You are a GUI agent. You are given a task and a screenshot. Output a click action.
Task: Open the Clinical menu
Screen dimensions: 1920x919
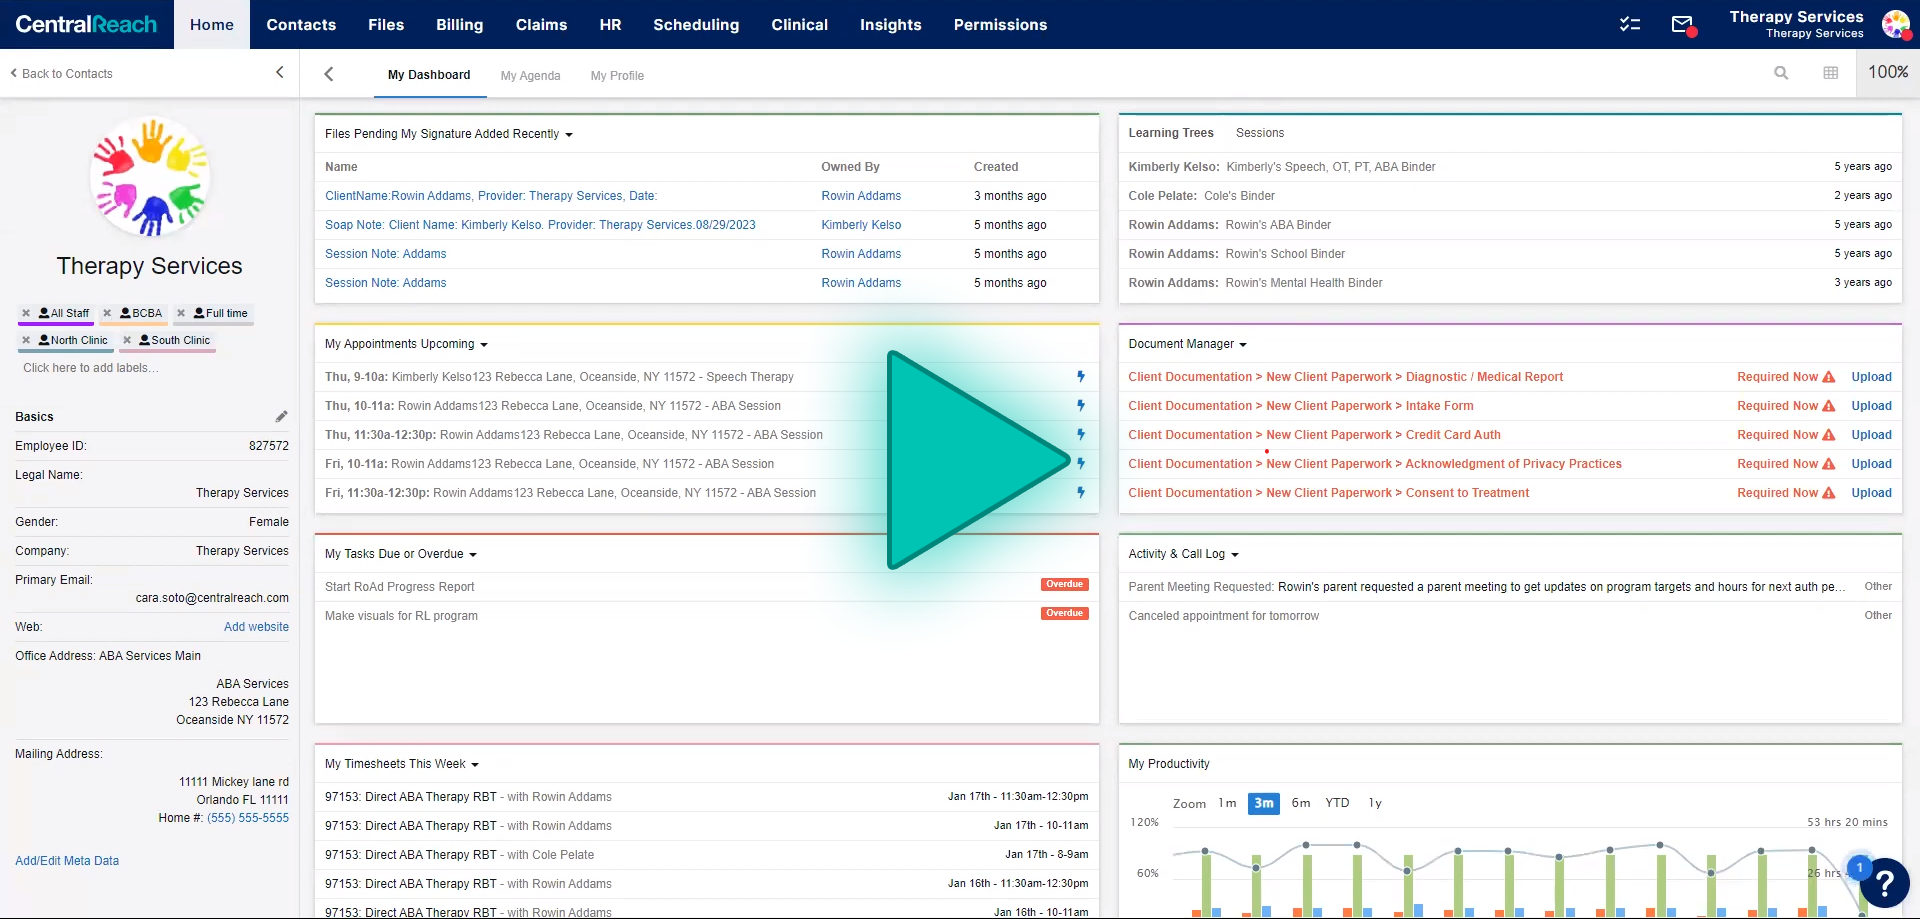(799, 24)
